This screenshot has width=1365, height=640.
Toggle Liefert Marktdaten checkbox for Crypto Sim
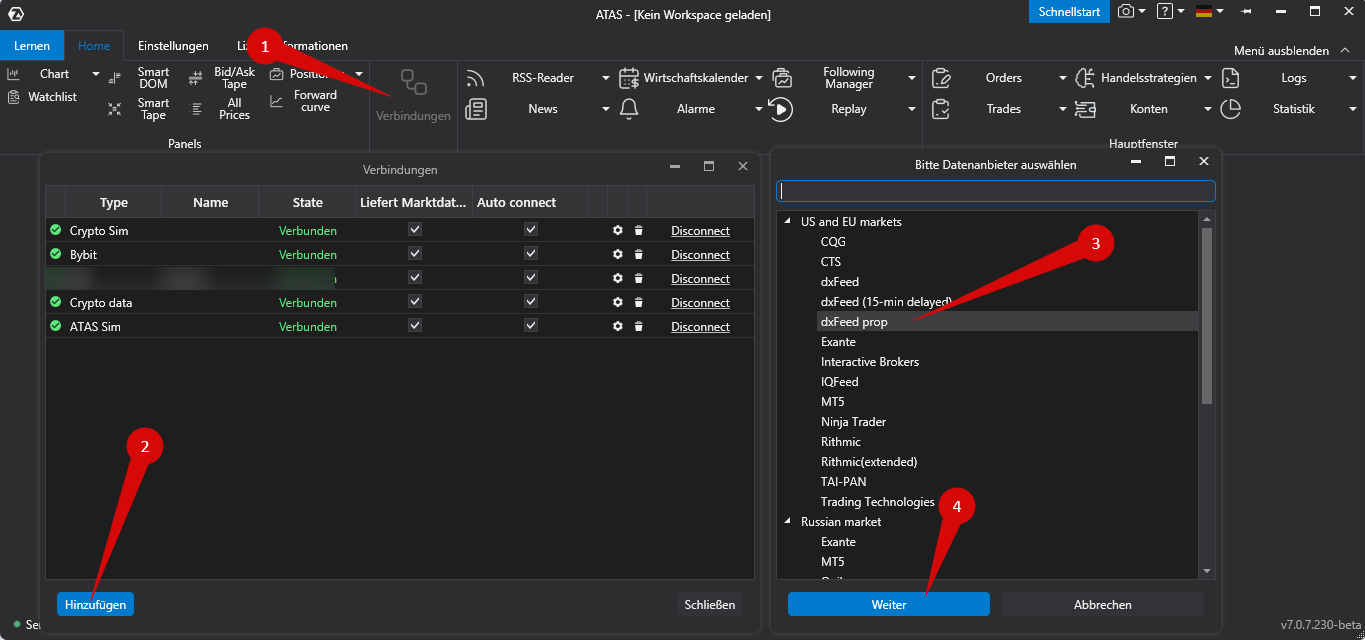pos(415,229)
